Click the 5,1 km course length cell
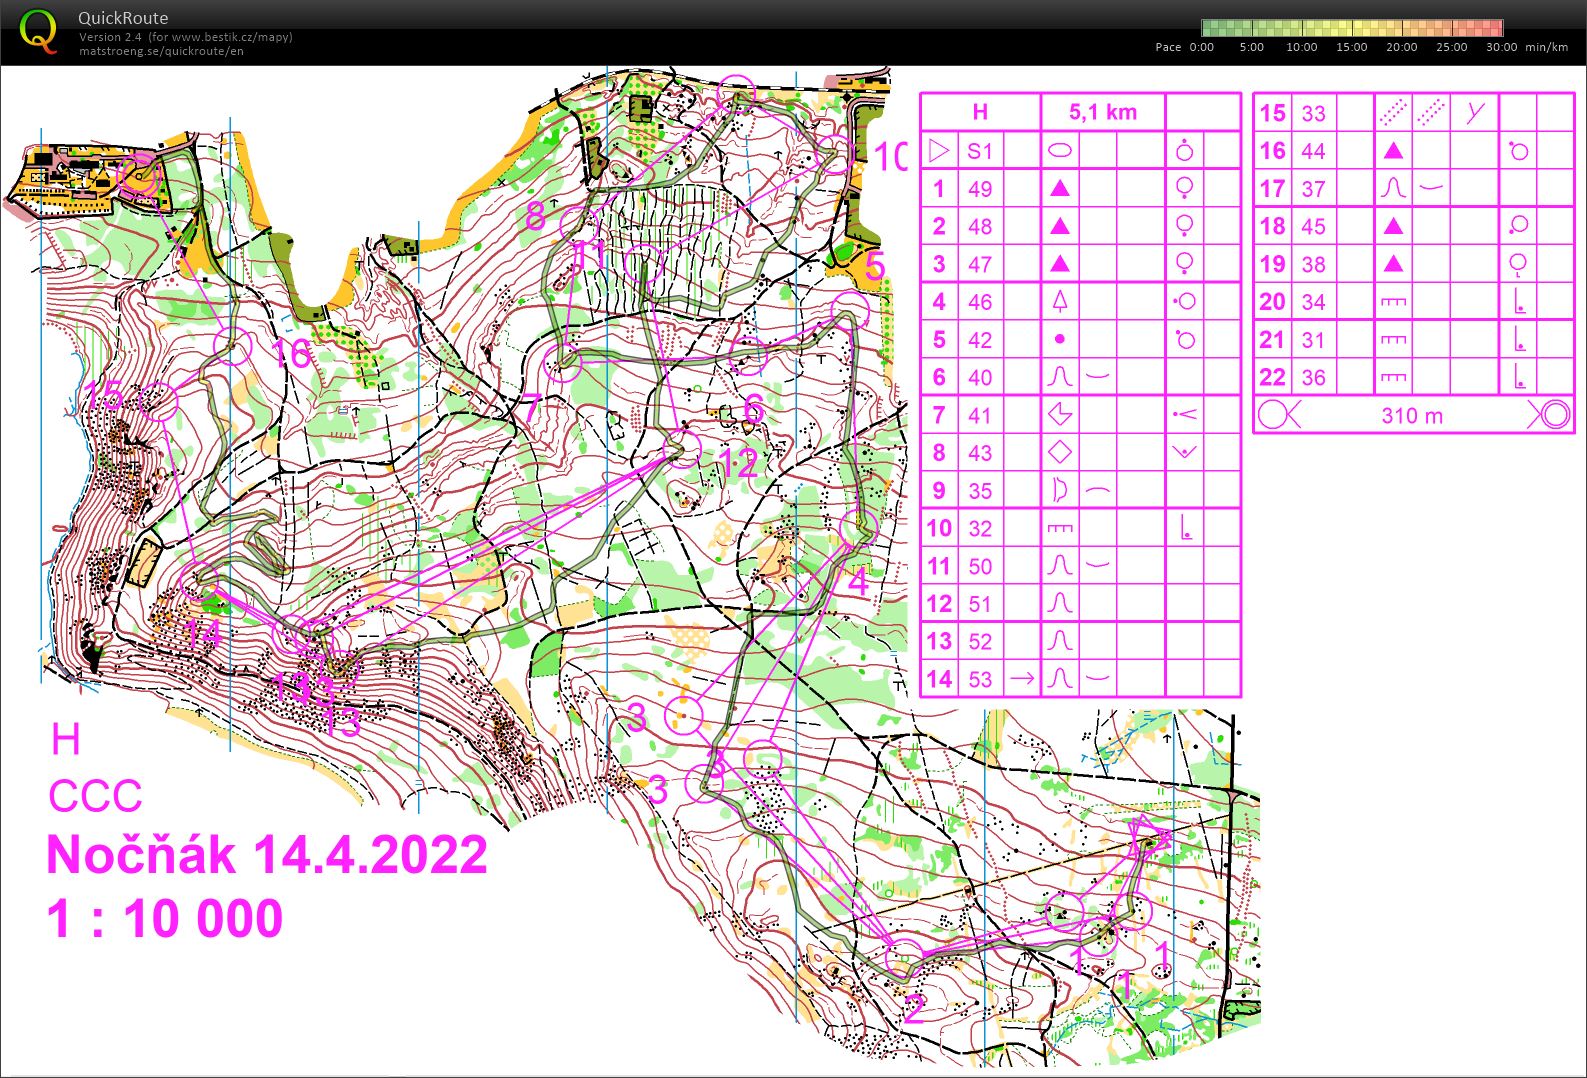 click(1103, 112)
